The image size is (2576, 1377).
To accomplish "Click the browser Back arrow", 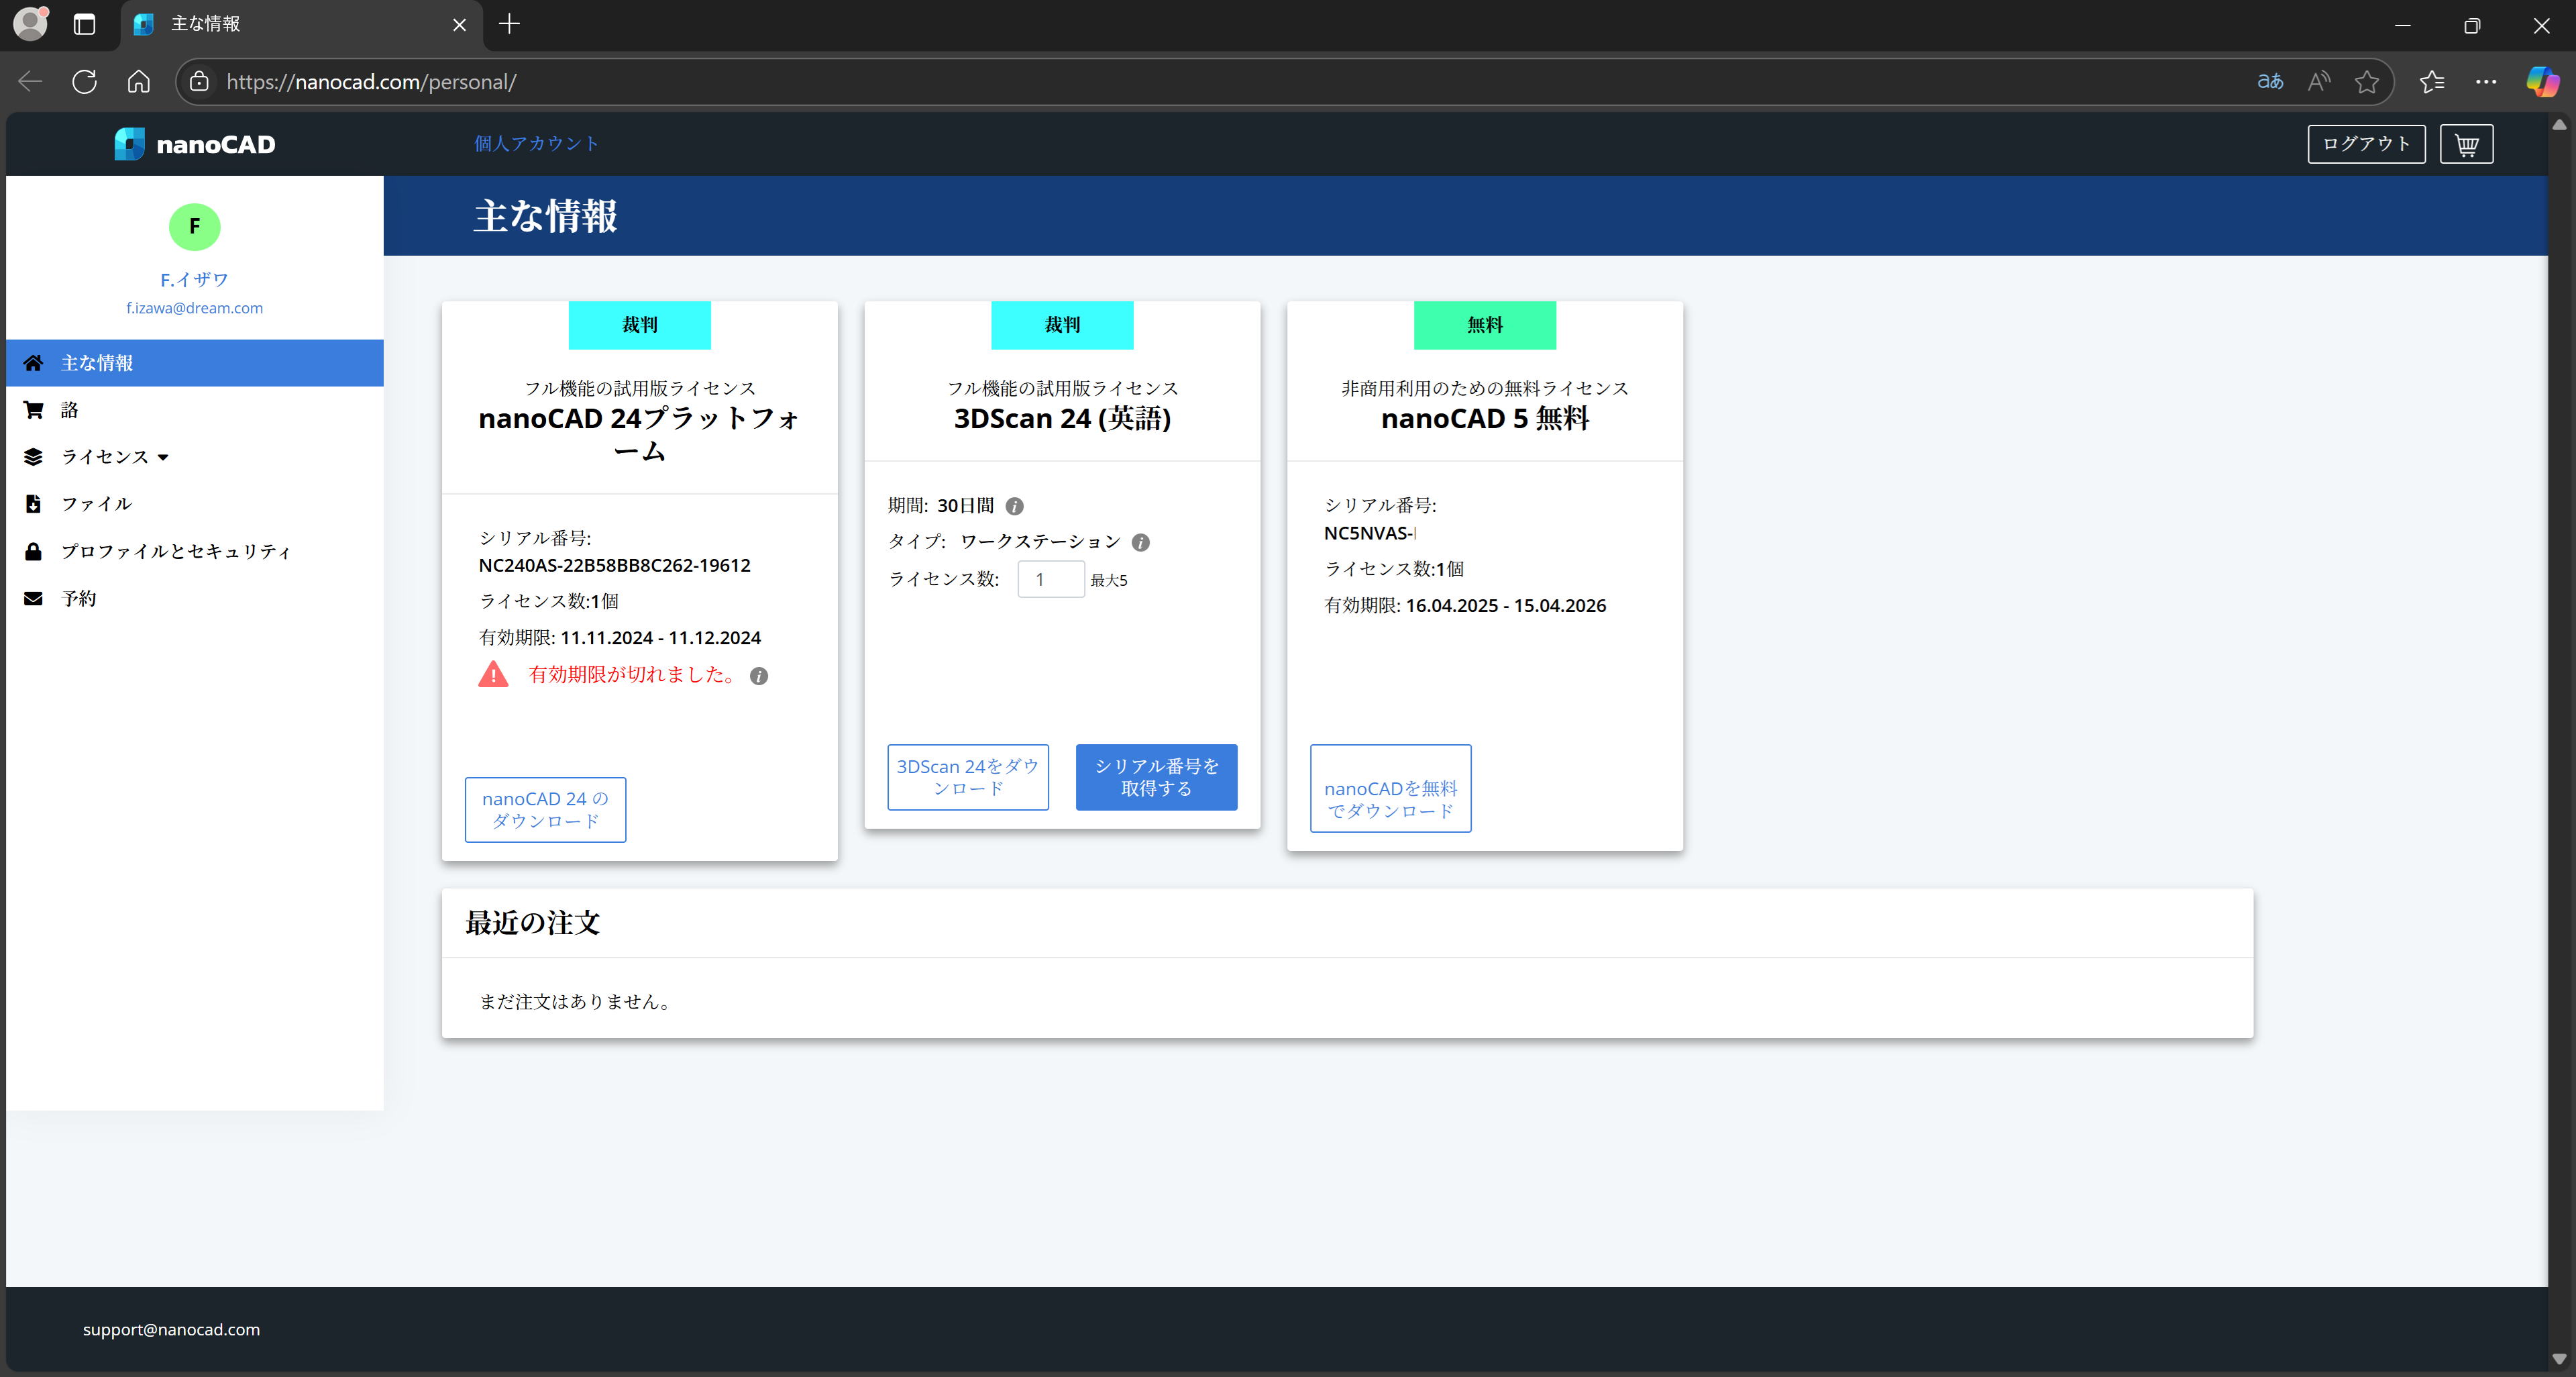I will (x=30, y=82).
